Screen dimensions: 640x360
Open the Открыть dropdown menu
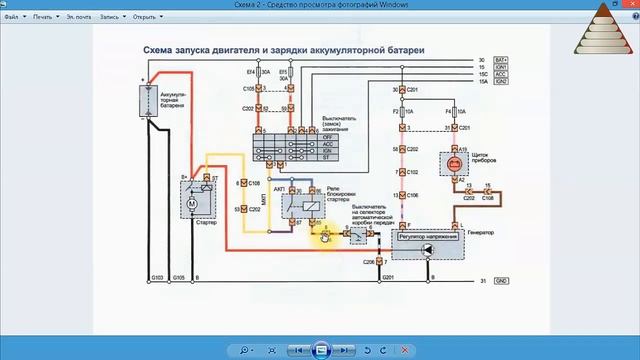point(148,17)
